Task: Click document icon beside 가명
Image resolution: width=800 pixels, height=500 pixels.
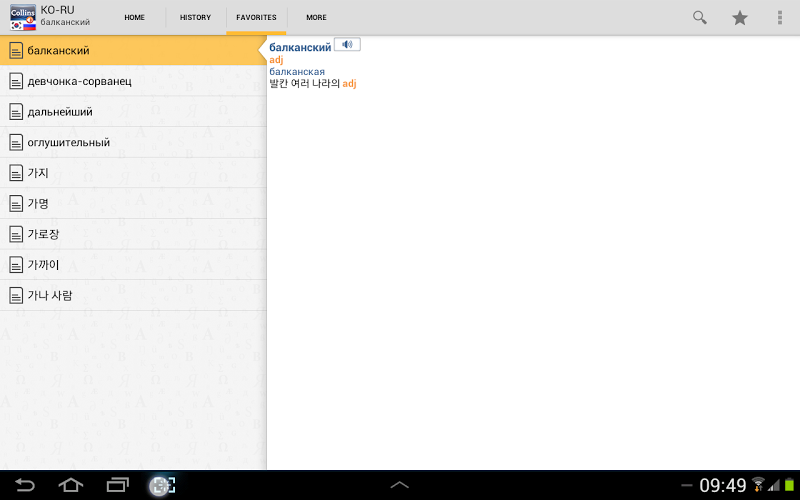Action: 16,204
